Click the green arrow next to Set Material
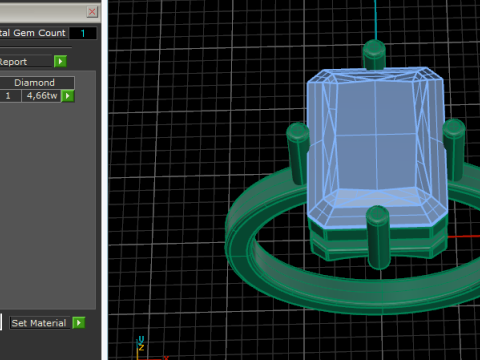 click(79, 323)
